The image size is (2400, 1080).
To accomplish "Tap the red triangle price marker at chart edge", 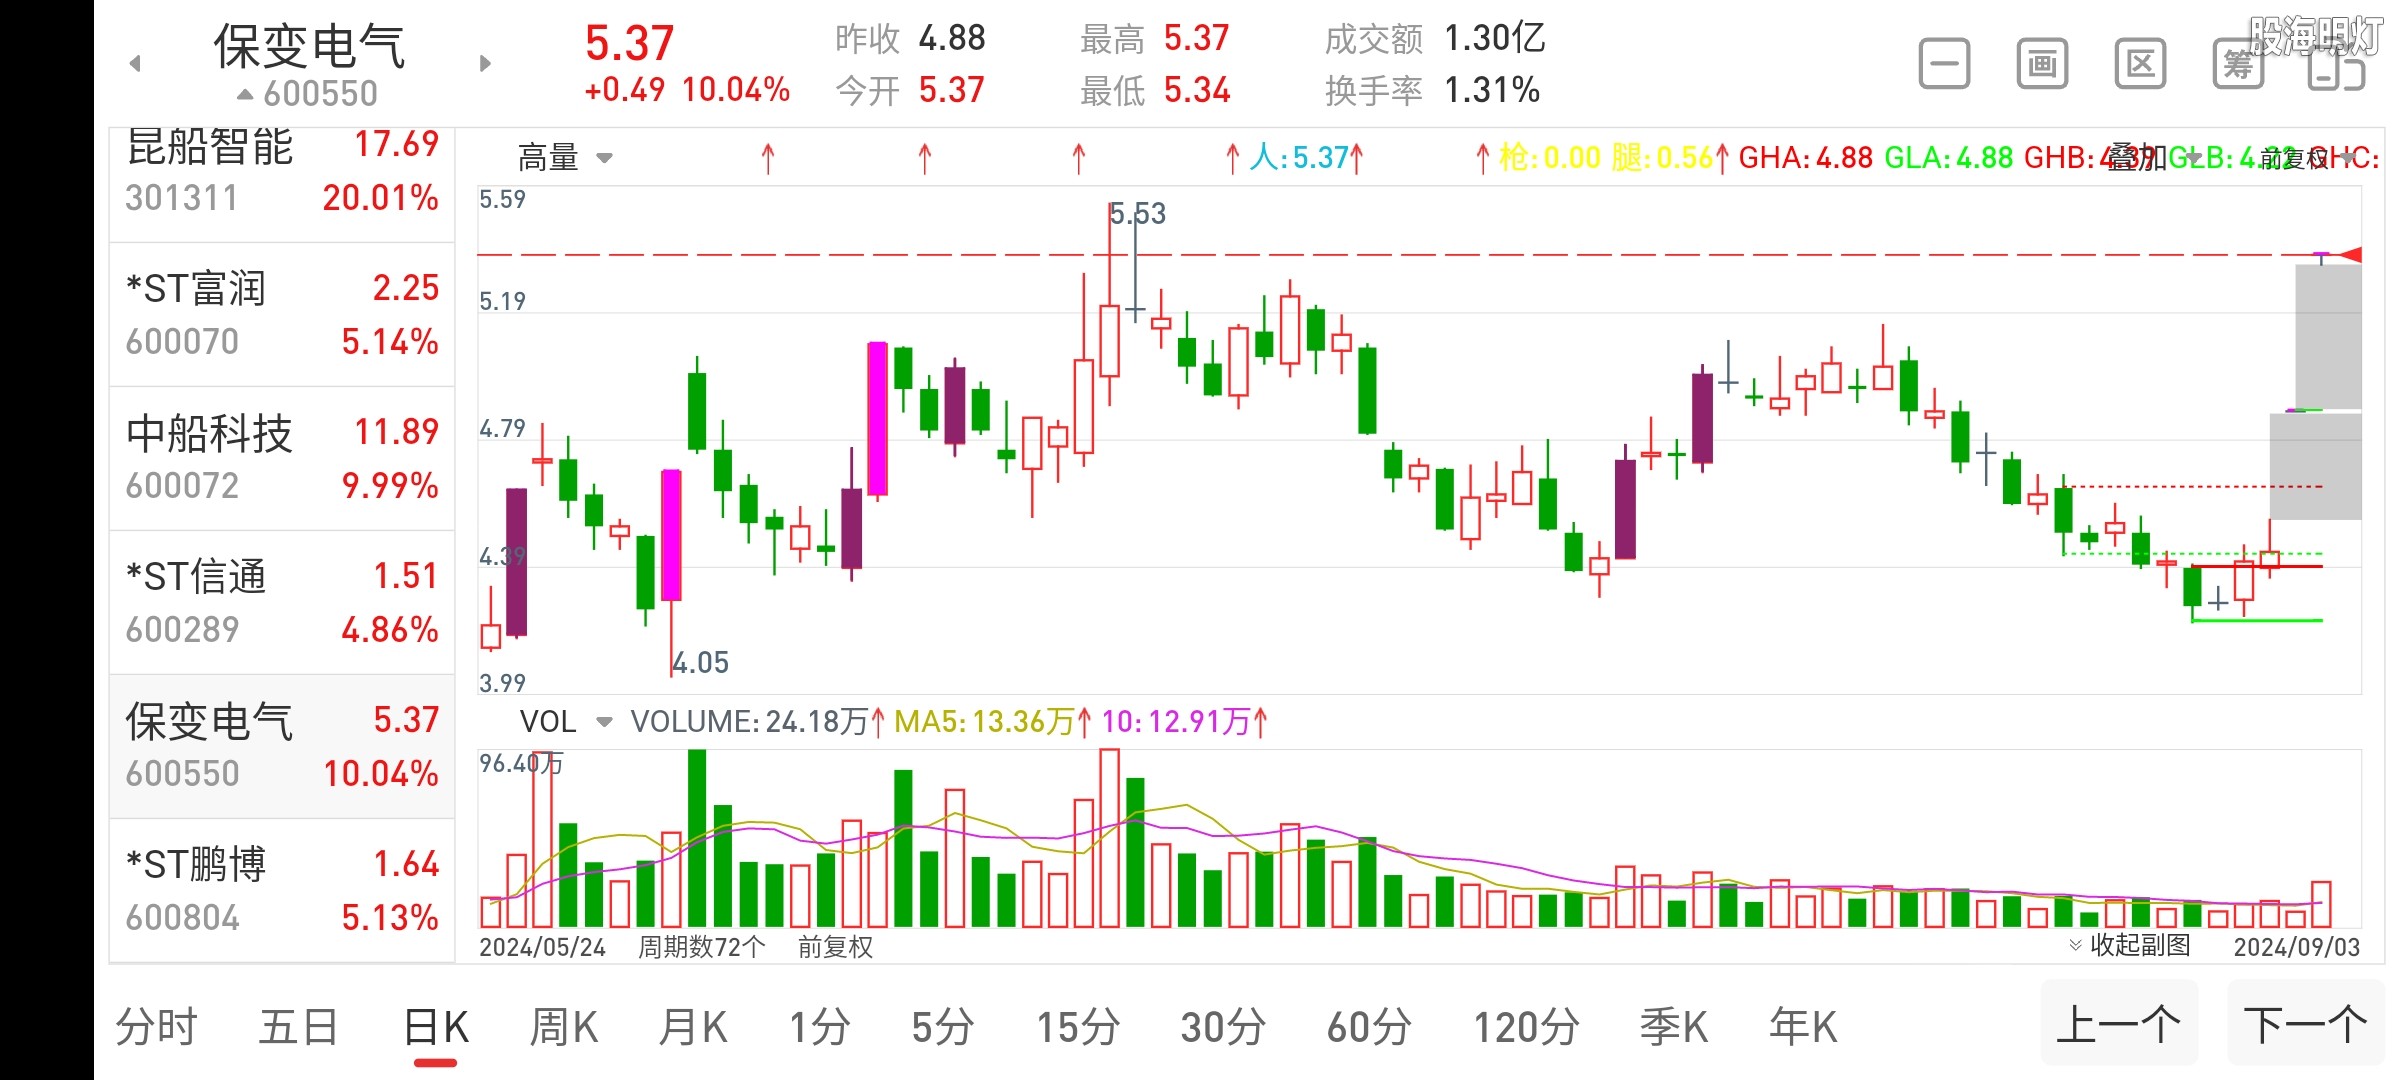I will pos(2349,255).
